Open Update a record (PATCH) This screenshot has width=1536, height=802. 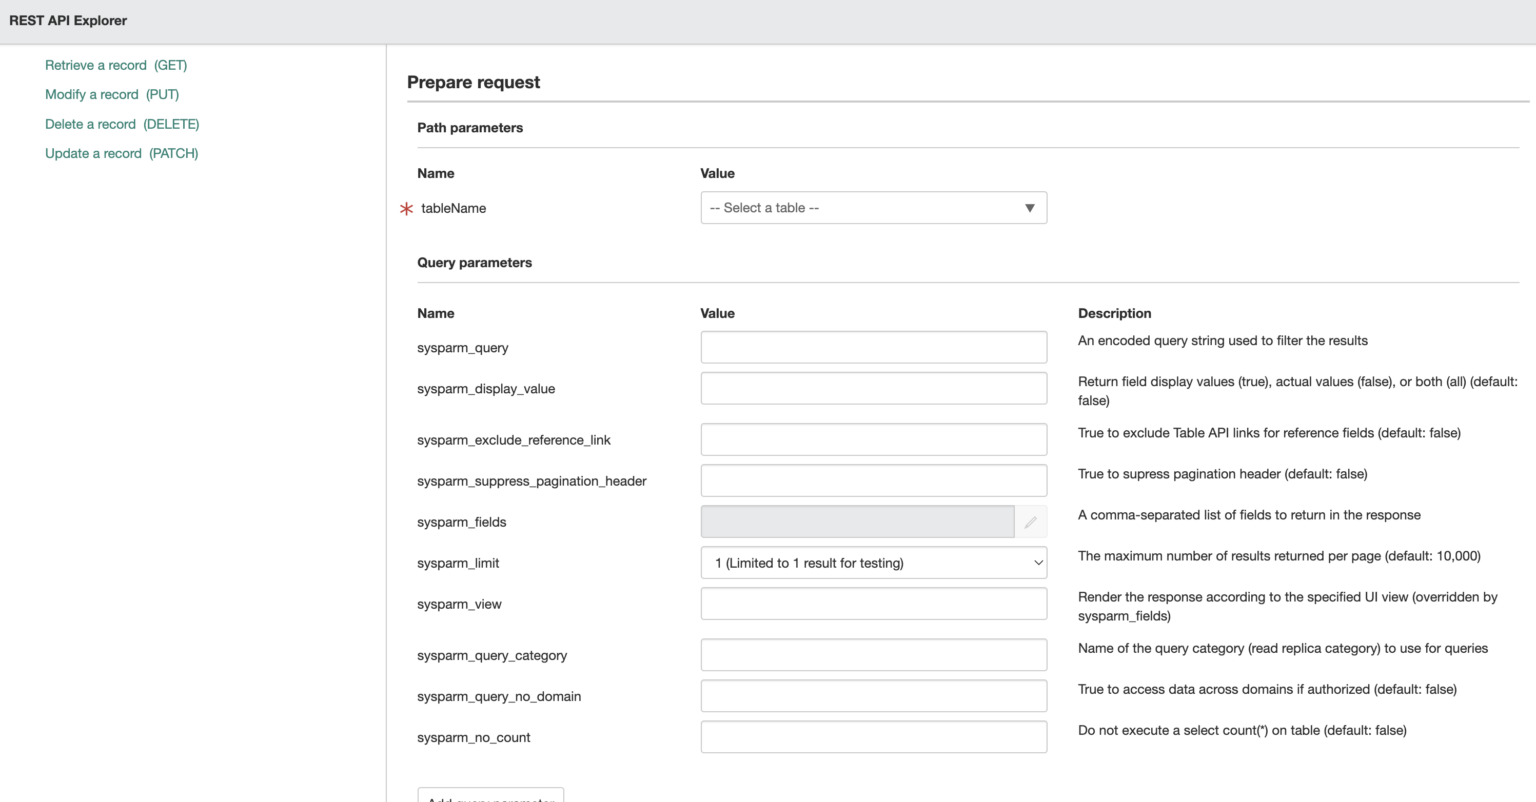[121, 152]
